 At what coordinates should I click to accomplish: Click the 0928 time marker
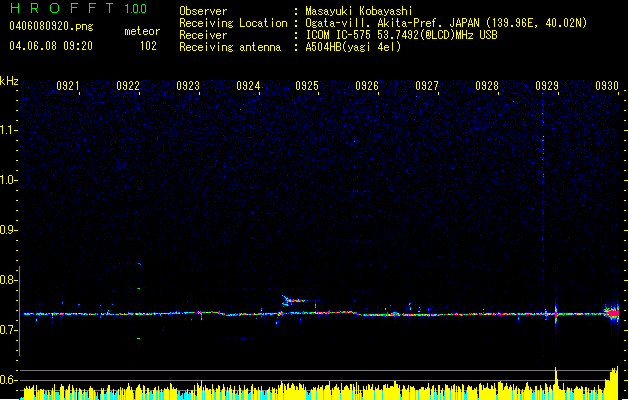[x=487, y=85]
